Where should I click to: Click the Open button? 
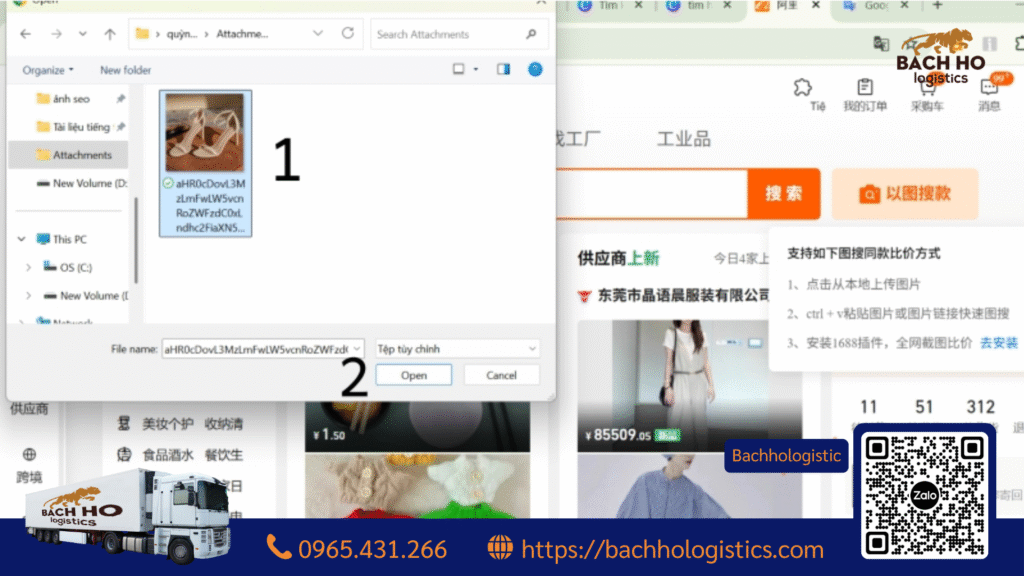tap(413, 375)
